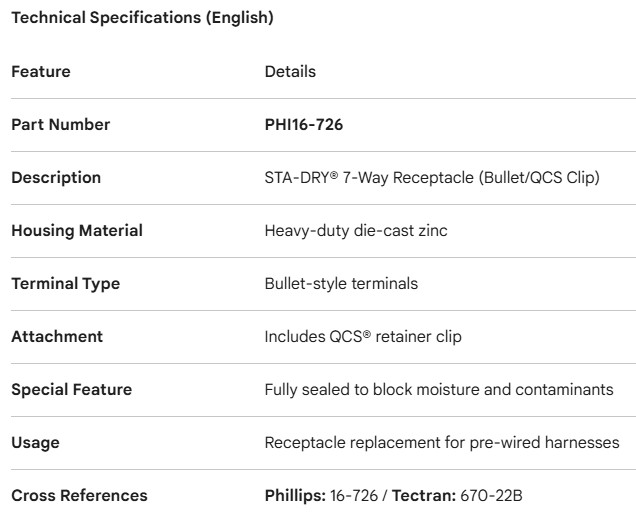Click the Details column header
Viewport: 636px width, 519px height.
[290, 72]
